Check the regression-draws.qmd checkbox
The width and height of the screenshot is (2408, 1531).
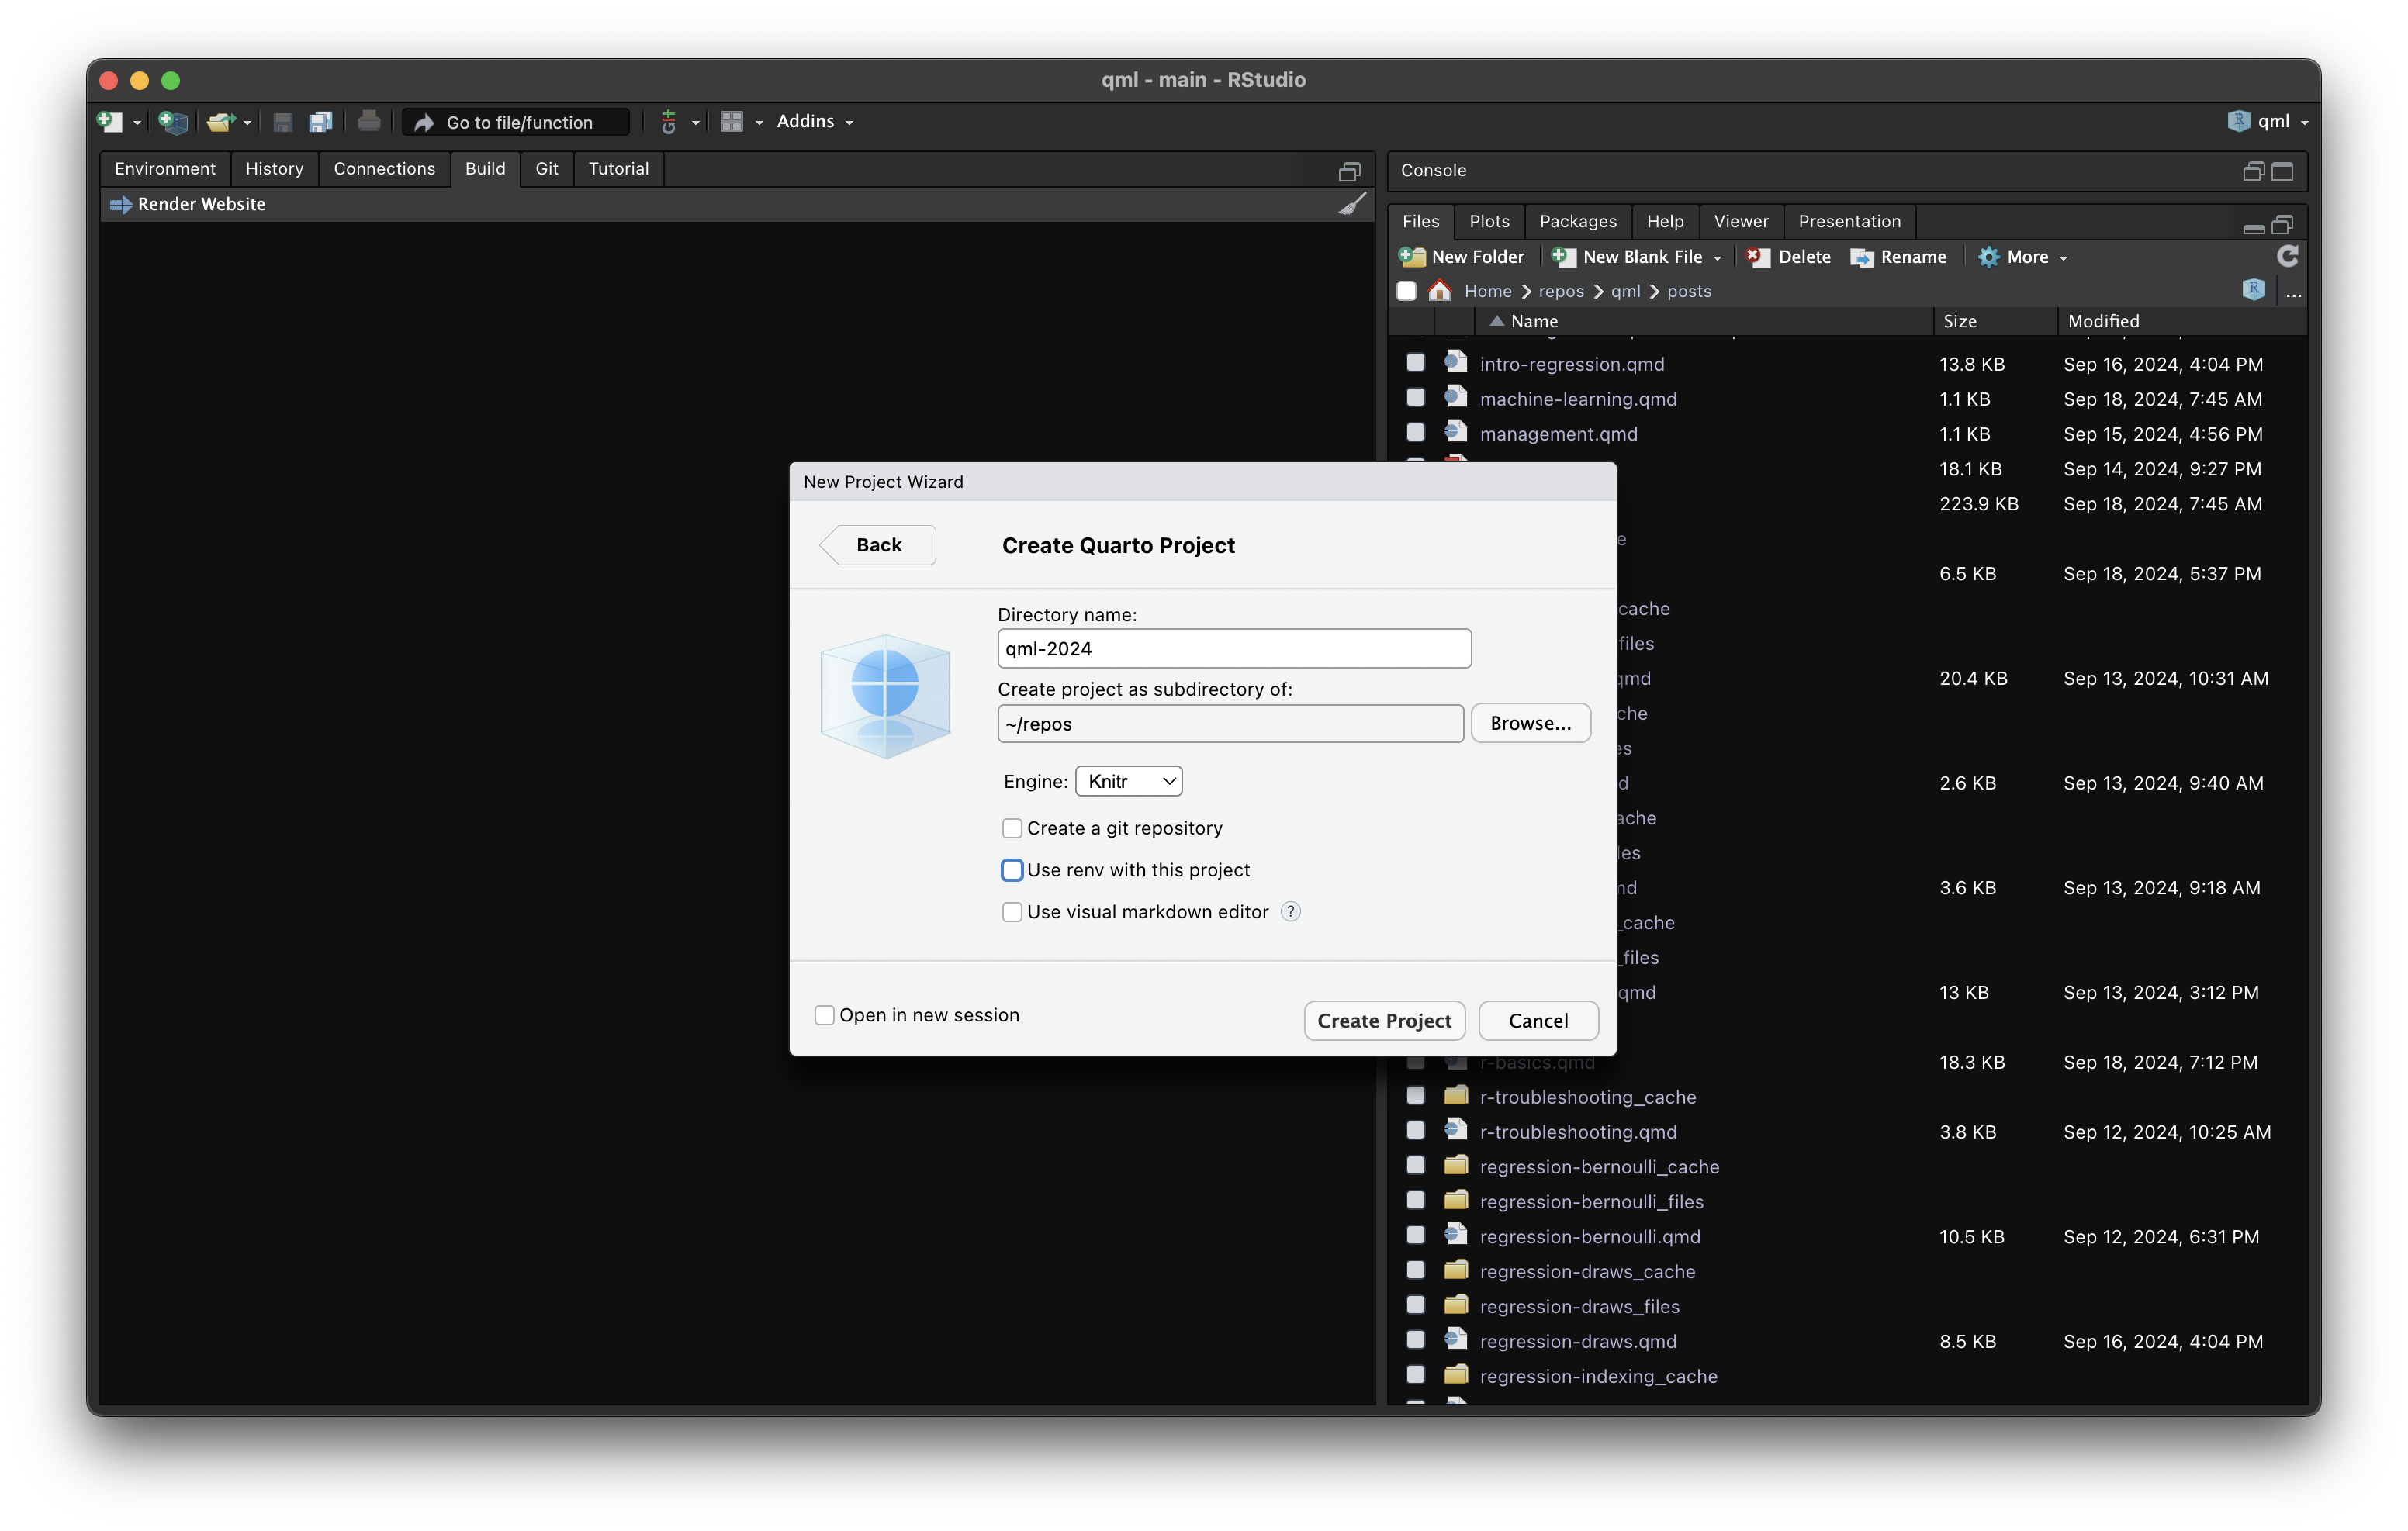[1415, 1340]
